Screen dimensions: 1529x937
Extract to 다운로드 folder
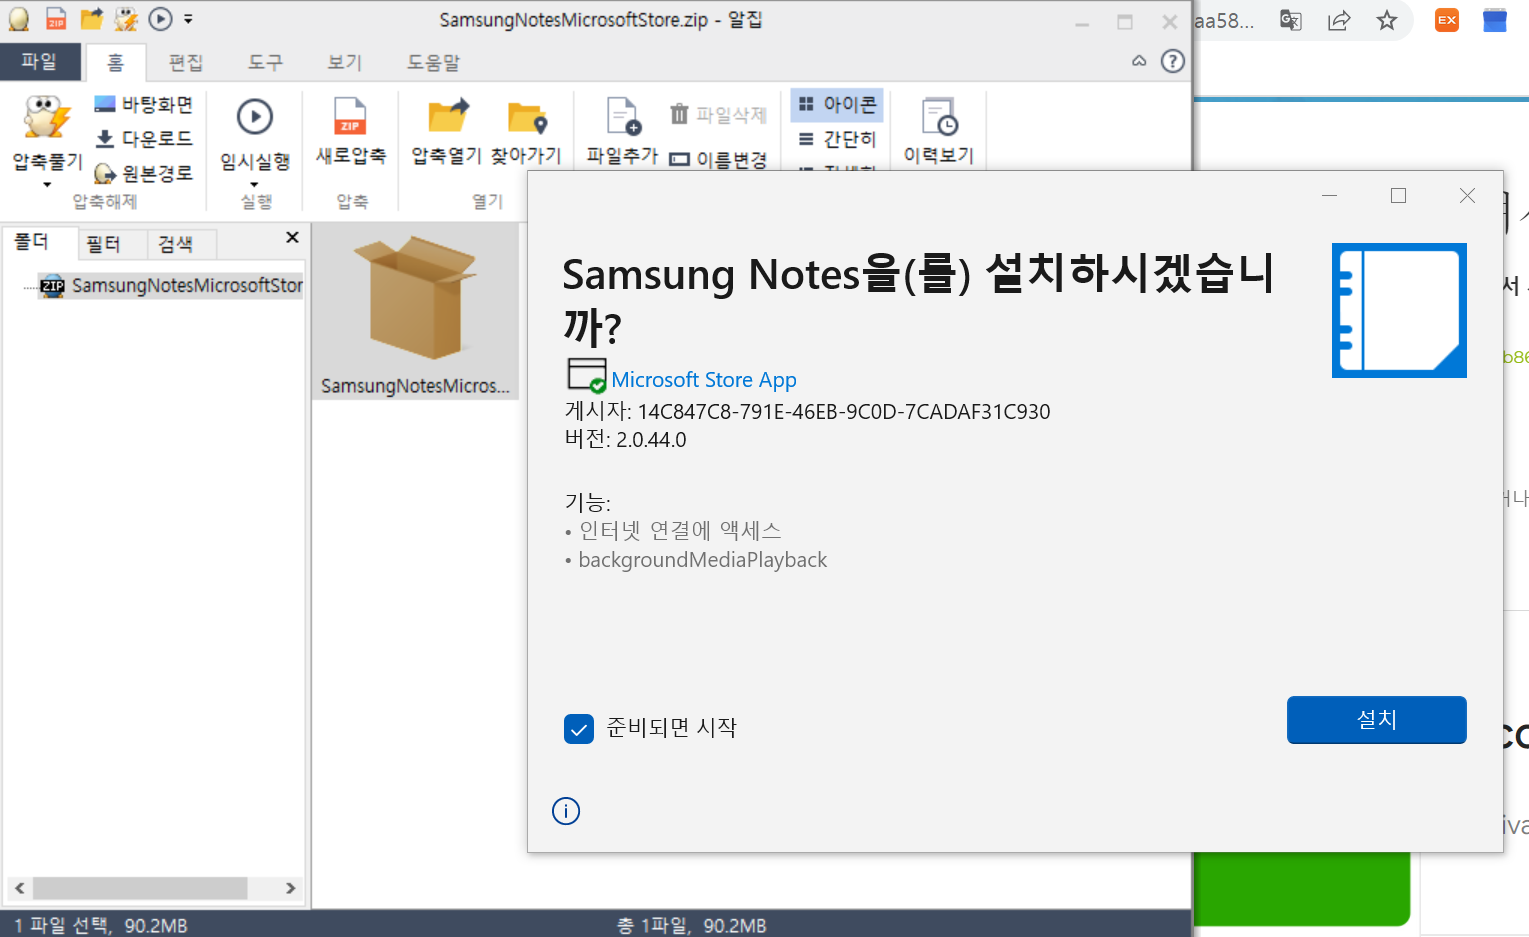coord(143,138)
